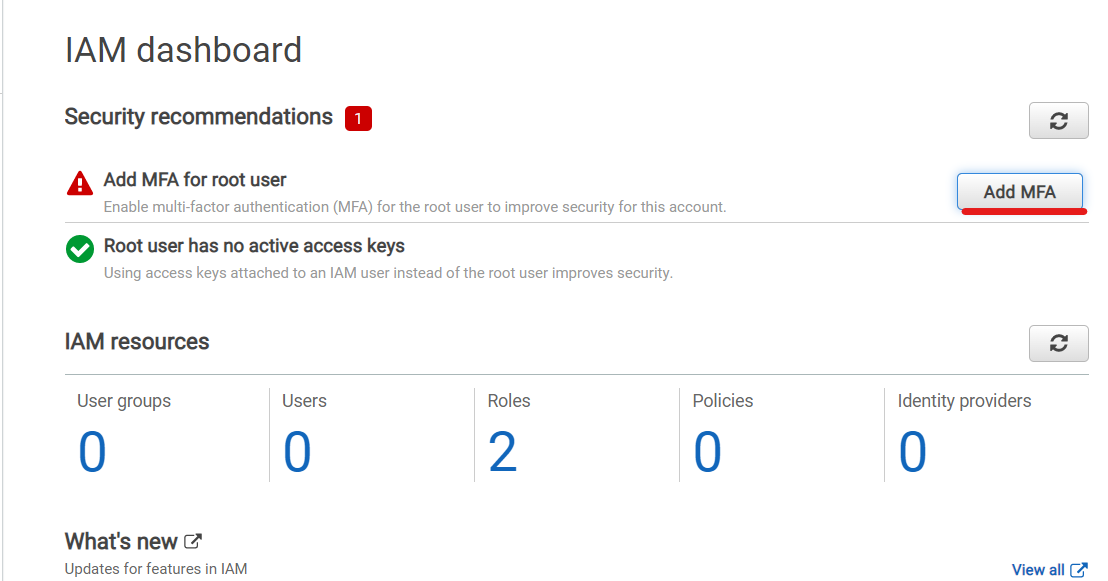The height and width of the screenshot is (581, 1108).
Task: Click the IAM resources heading
Action: (137, 342)
